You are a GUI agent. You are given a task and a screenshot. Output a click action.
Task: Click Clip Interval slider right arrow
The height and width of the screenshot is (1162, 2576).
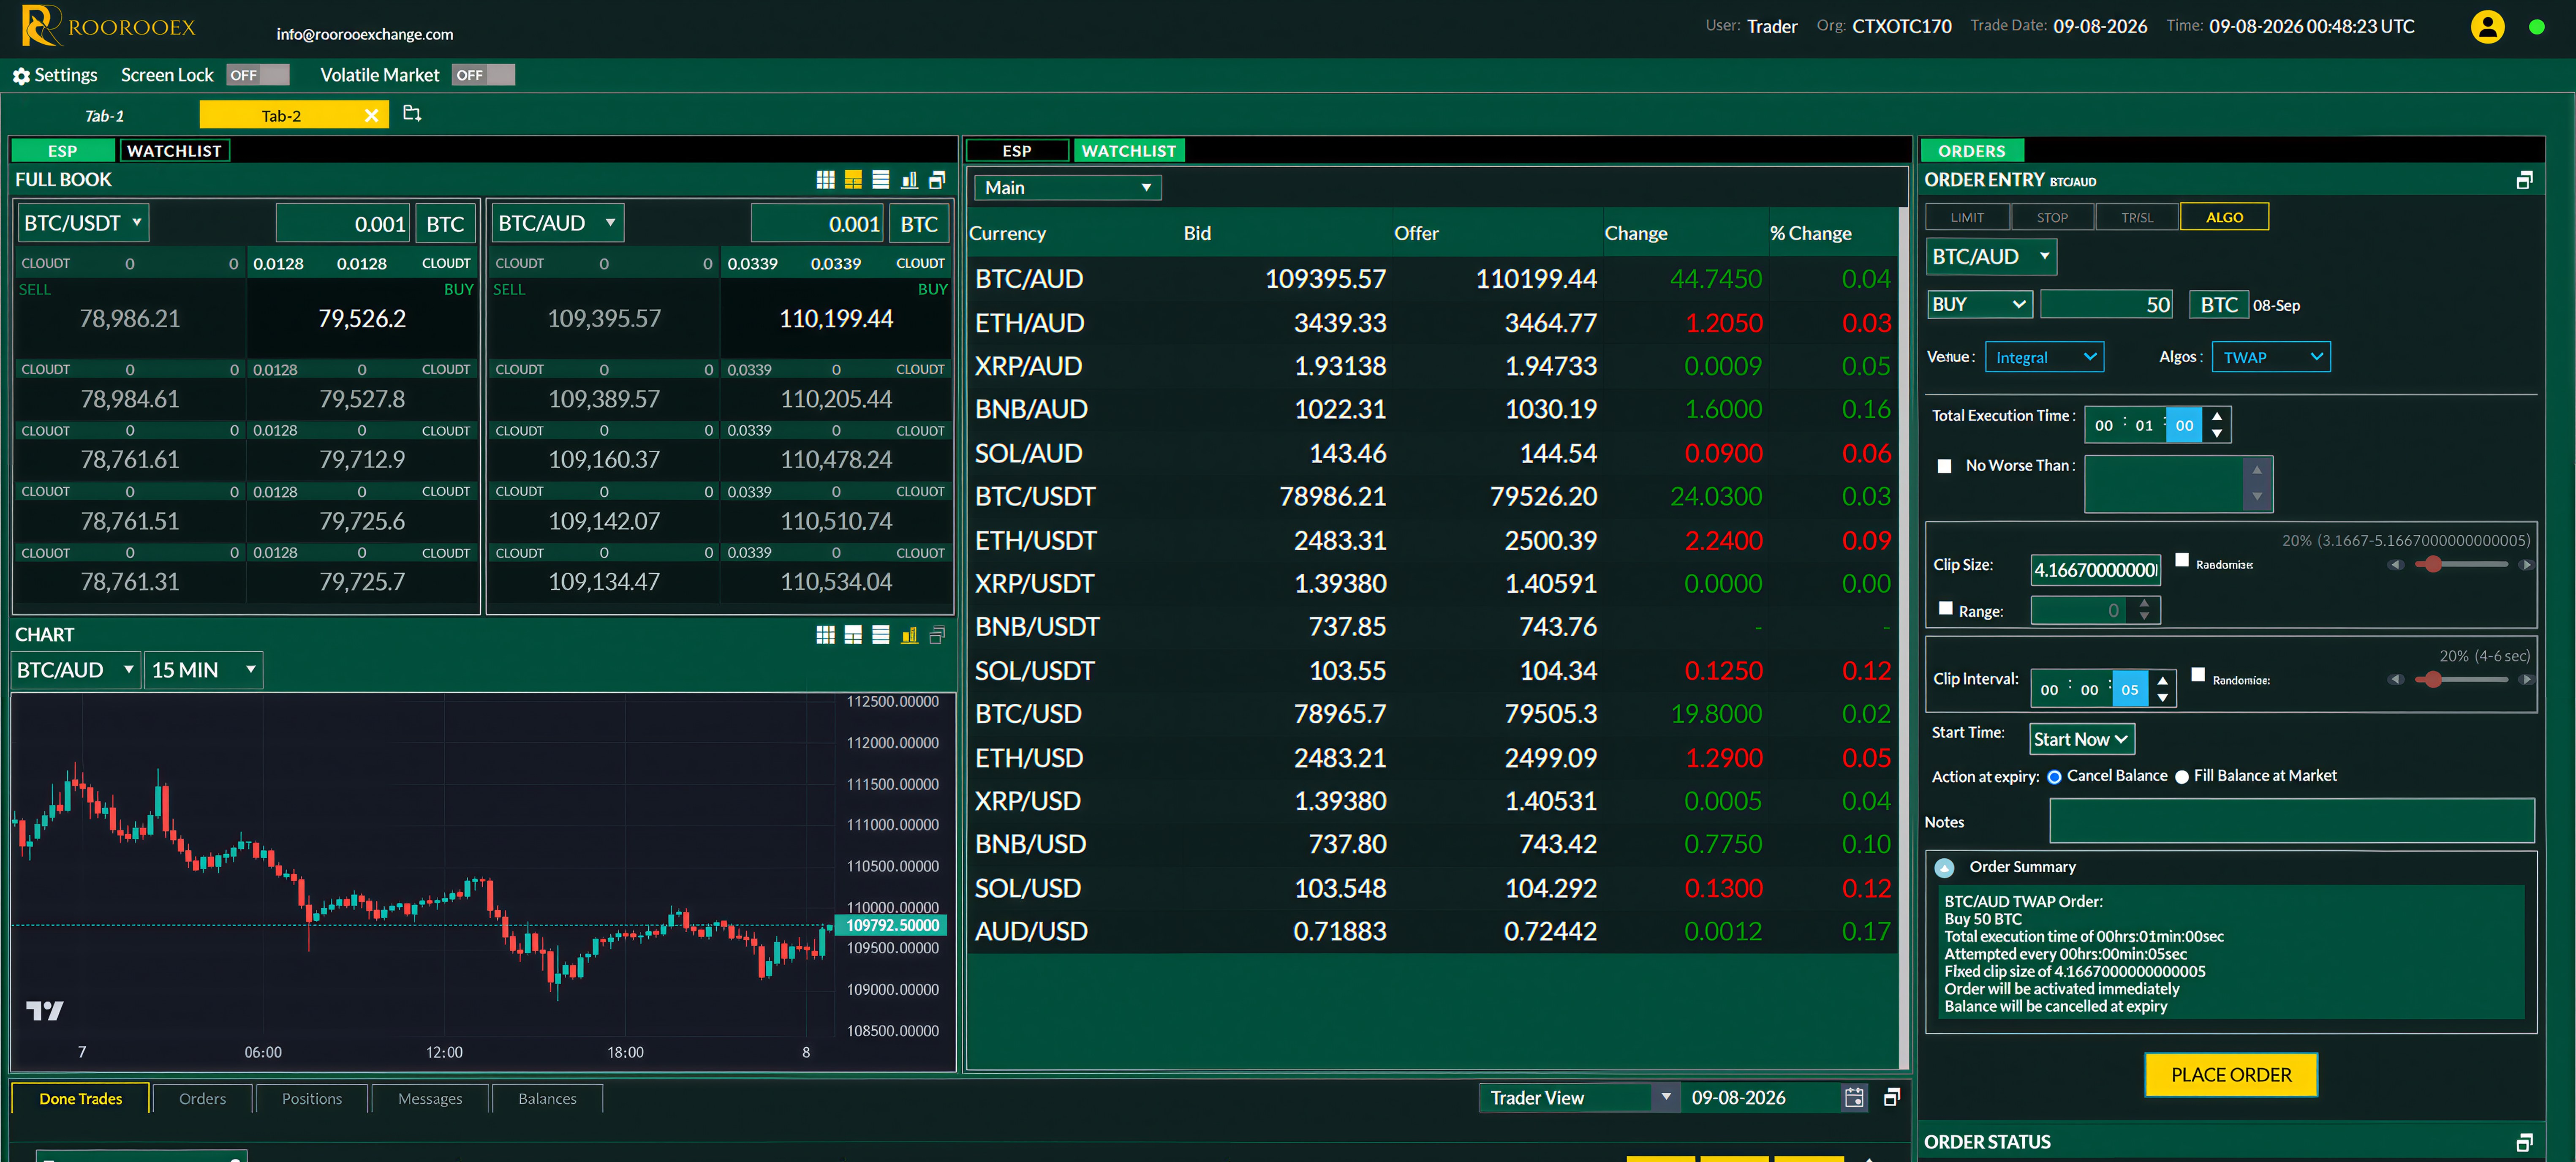click(2526, 680)
